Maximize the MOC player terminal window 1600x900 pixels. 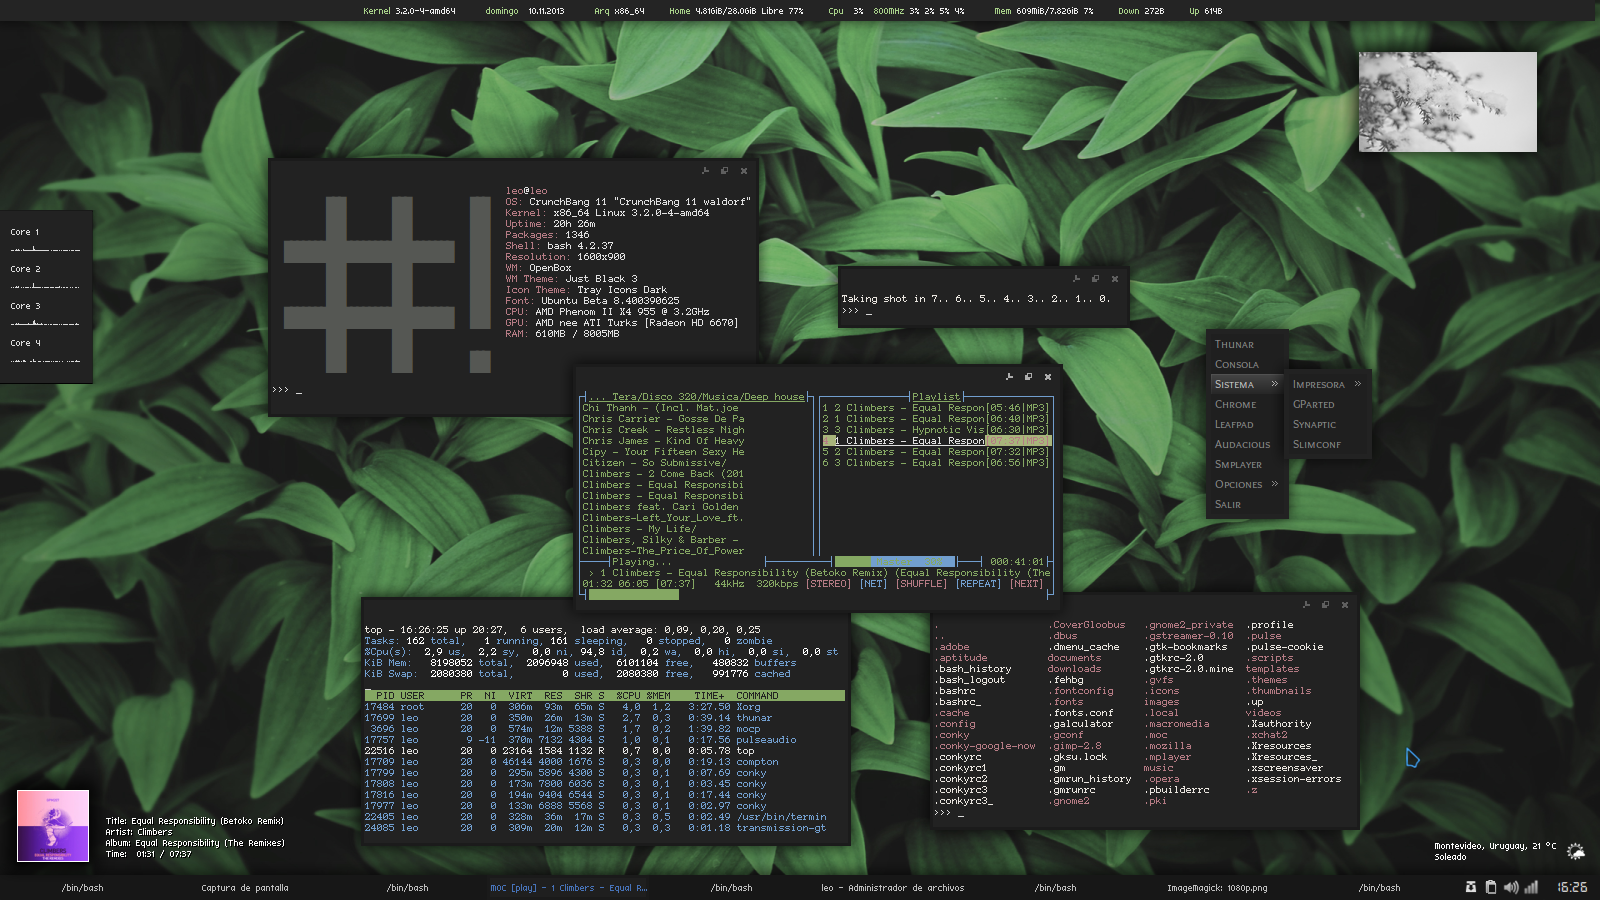click(x=1028, y=377)
